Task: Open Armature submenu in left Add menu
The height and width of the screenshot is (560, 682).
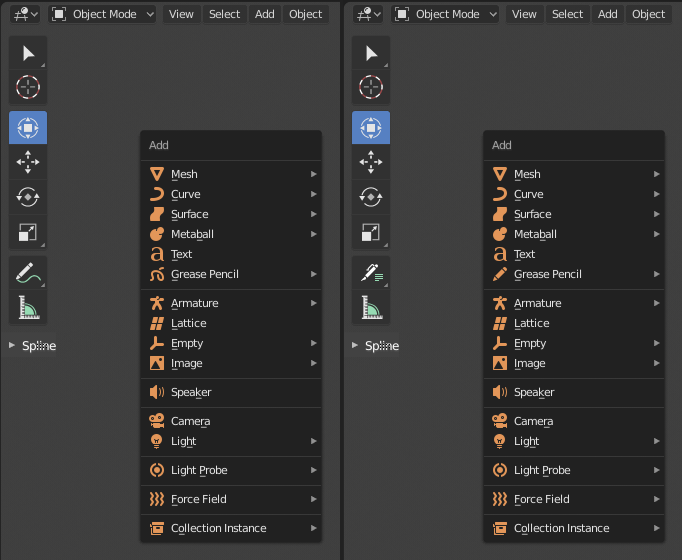Action: pos(231,303)
